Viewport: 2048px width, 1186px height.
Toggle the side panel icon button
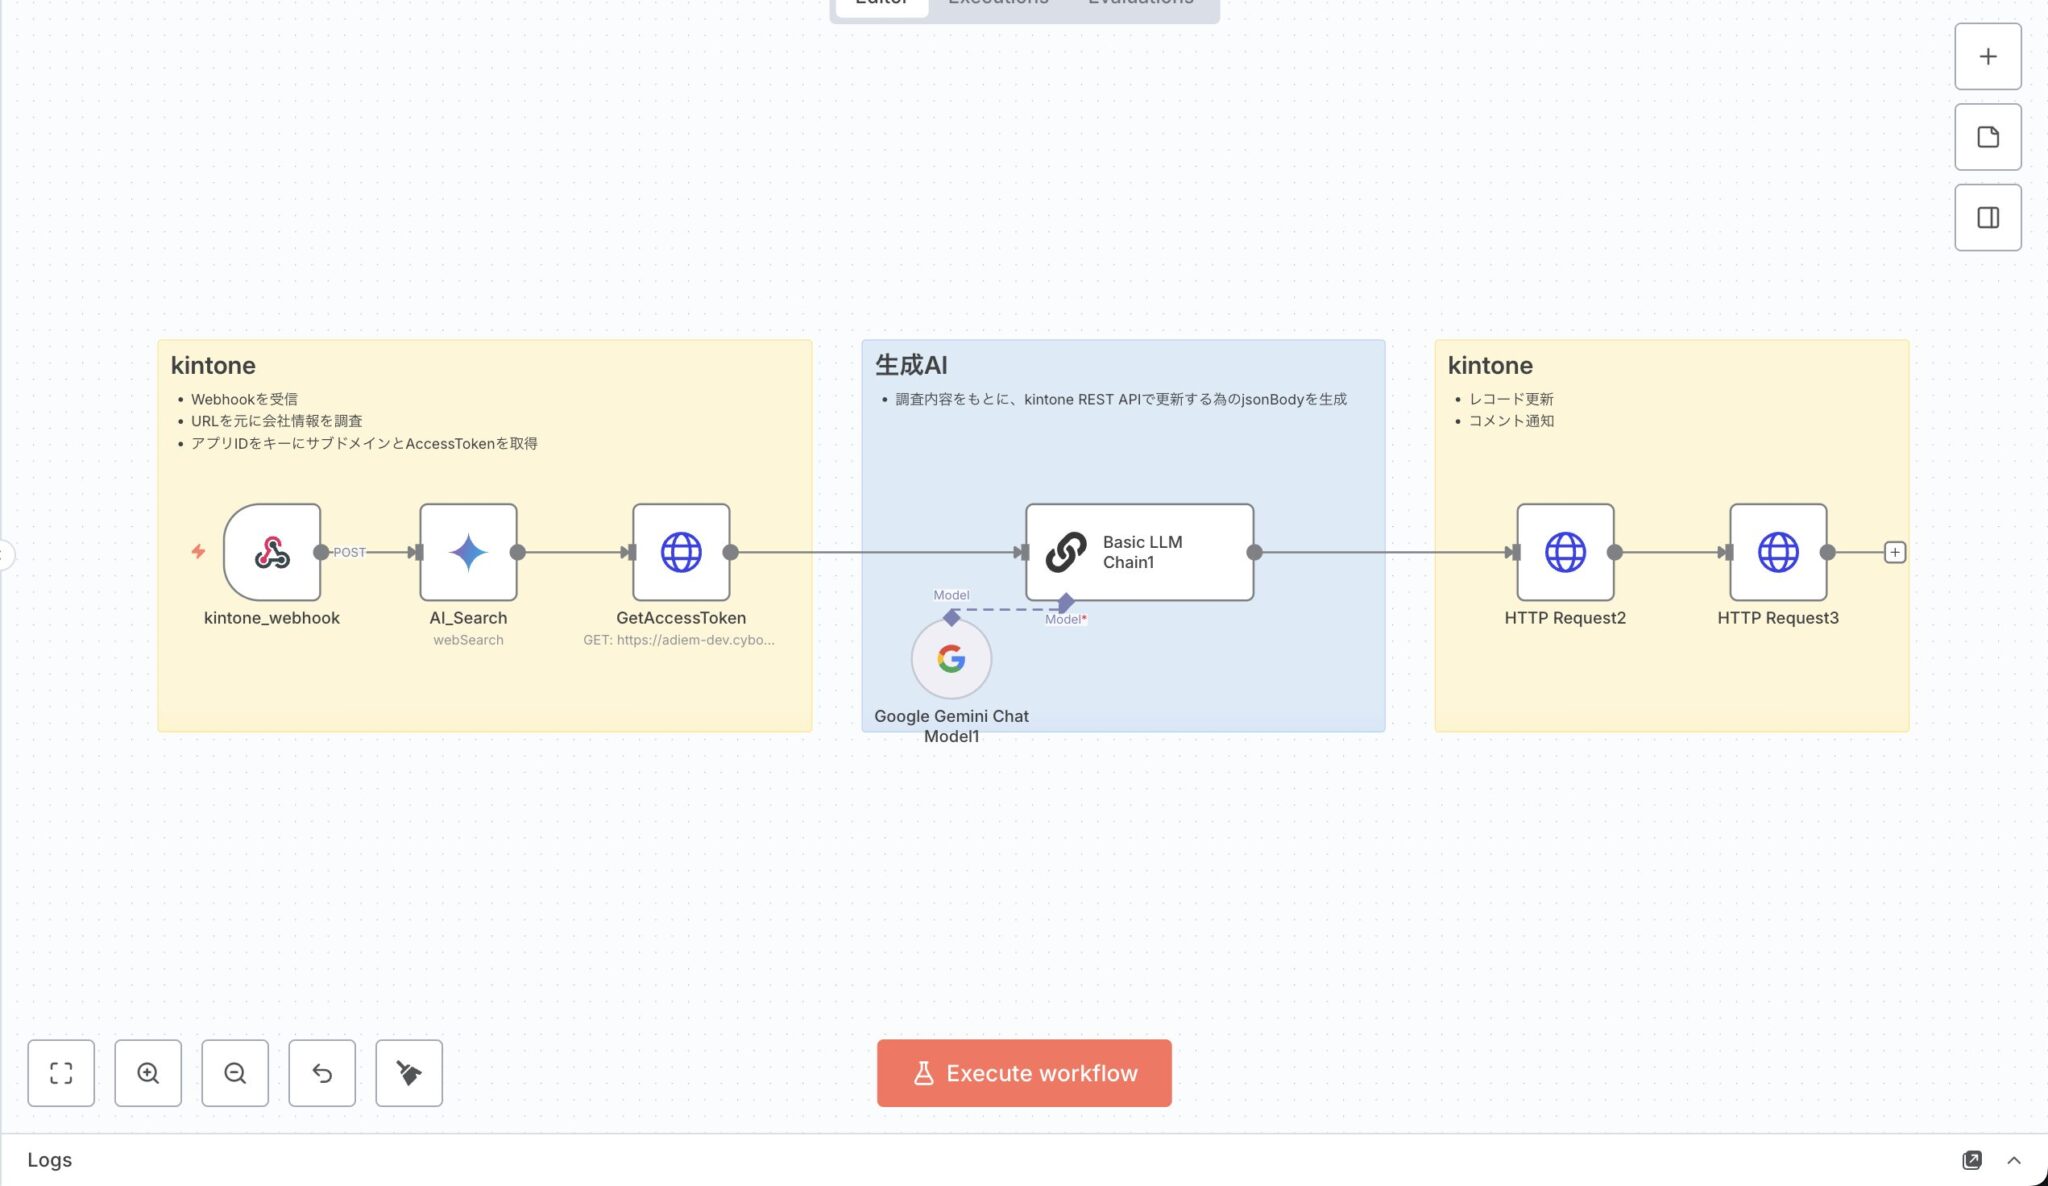coord(1988,217)
